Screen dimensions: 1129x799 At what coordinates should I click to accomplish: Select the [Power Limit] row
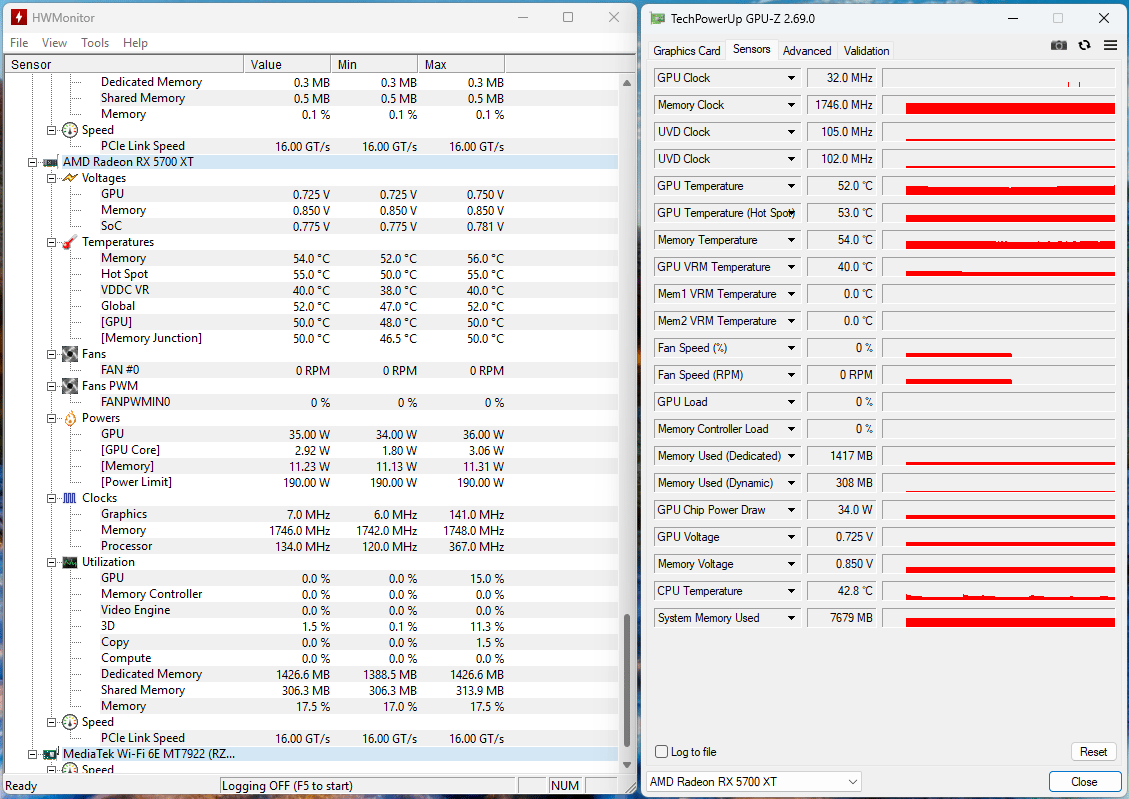tap(310, 482)
